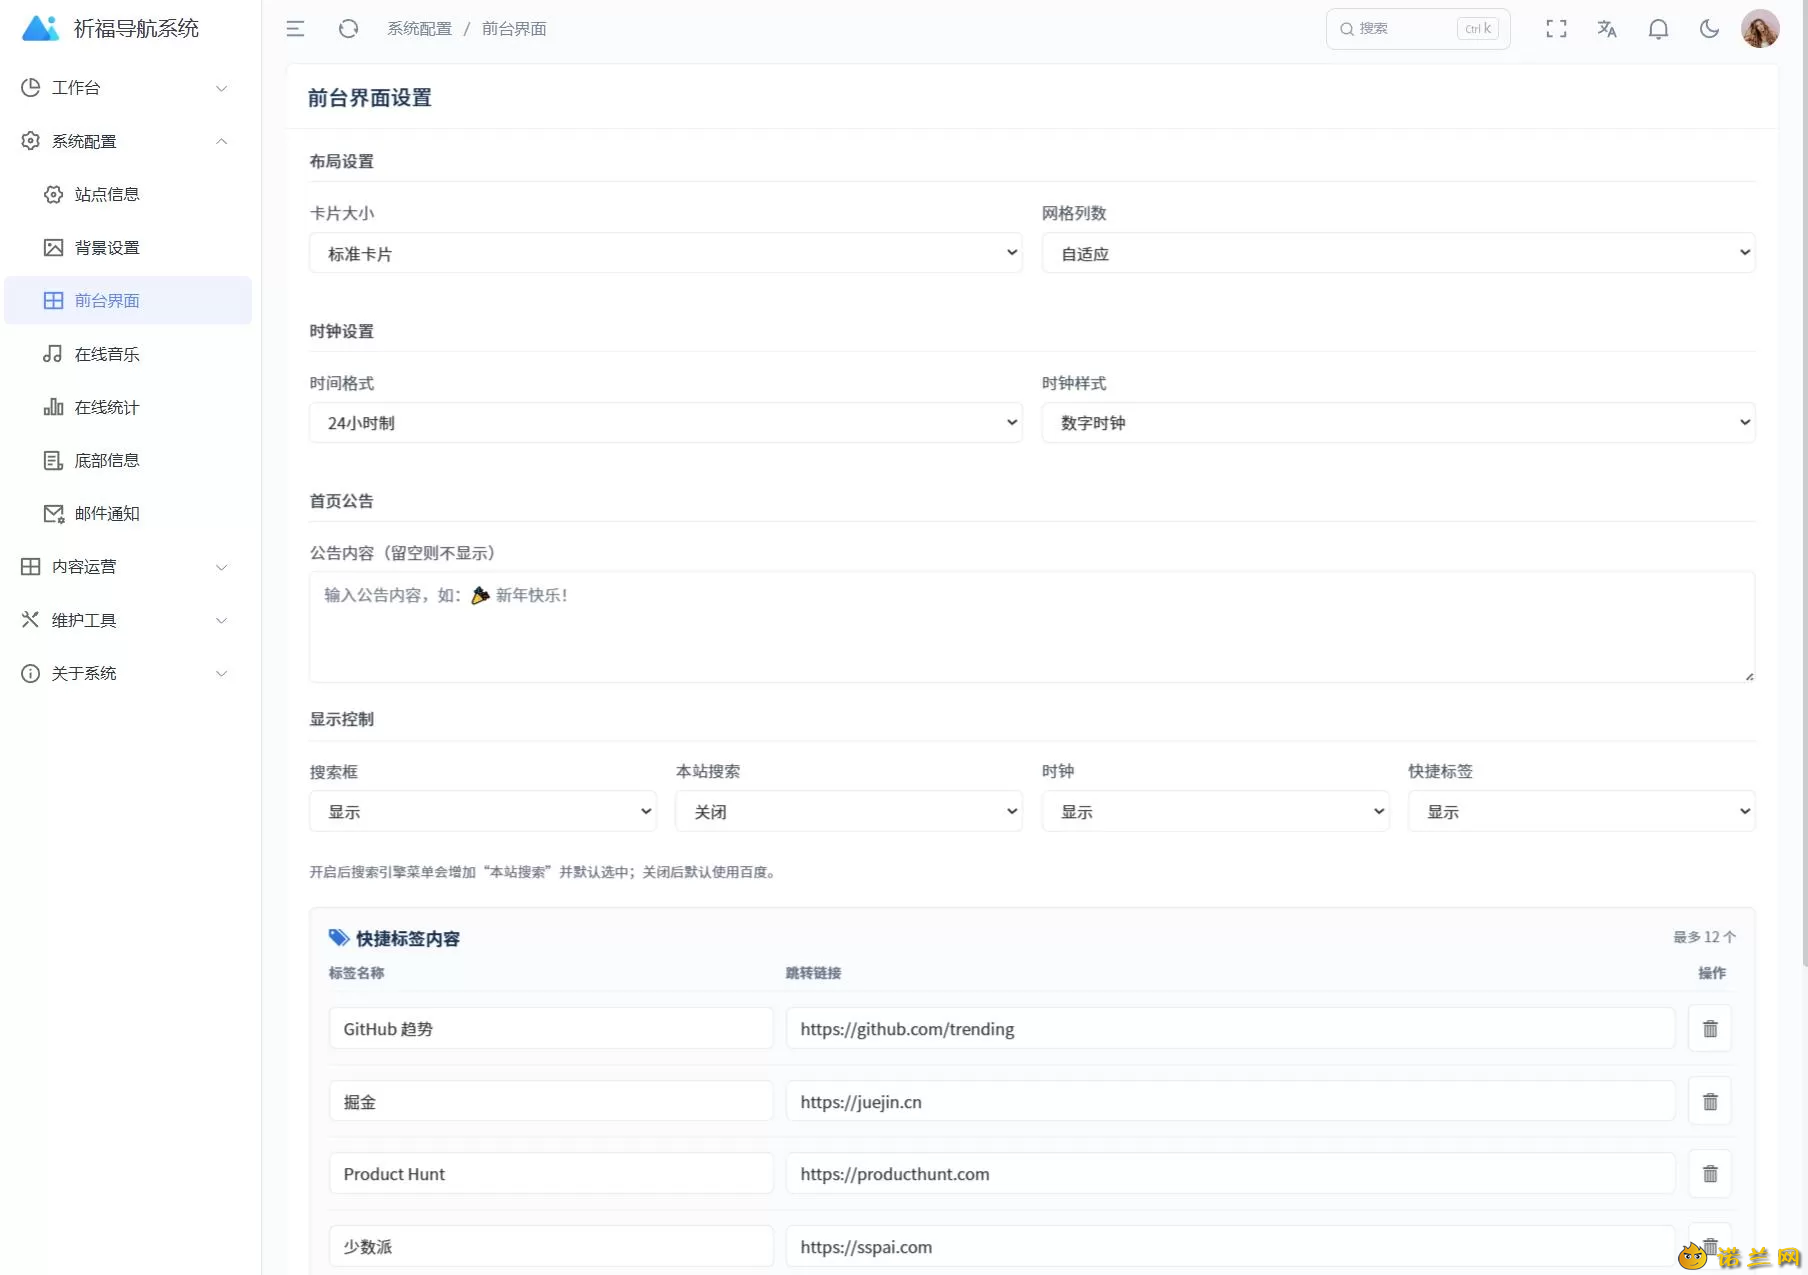Screen dimensions: 1808x1275
Task: Open the user avatar menu
Action: click(x=1760, y=29)
